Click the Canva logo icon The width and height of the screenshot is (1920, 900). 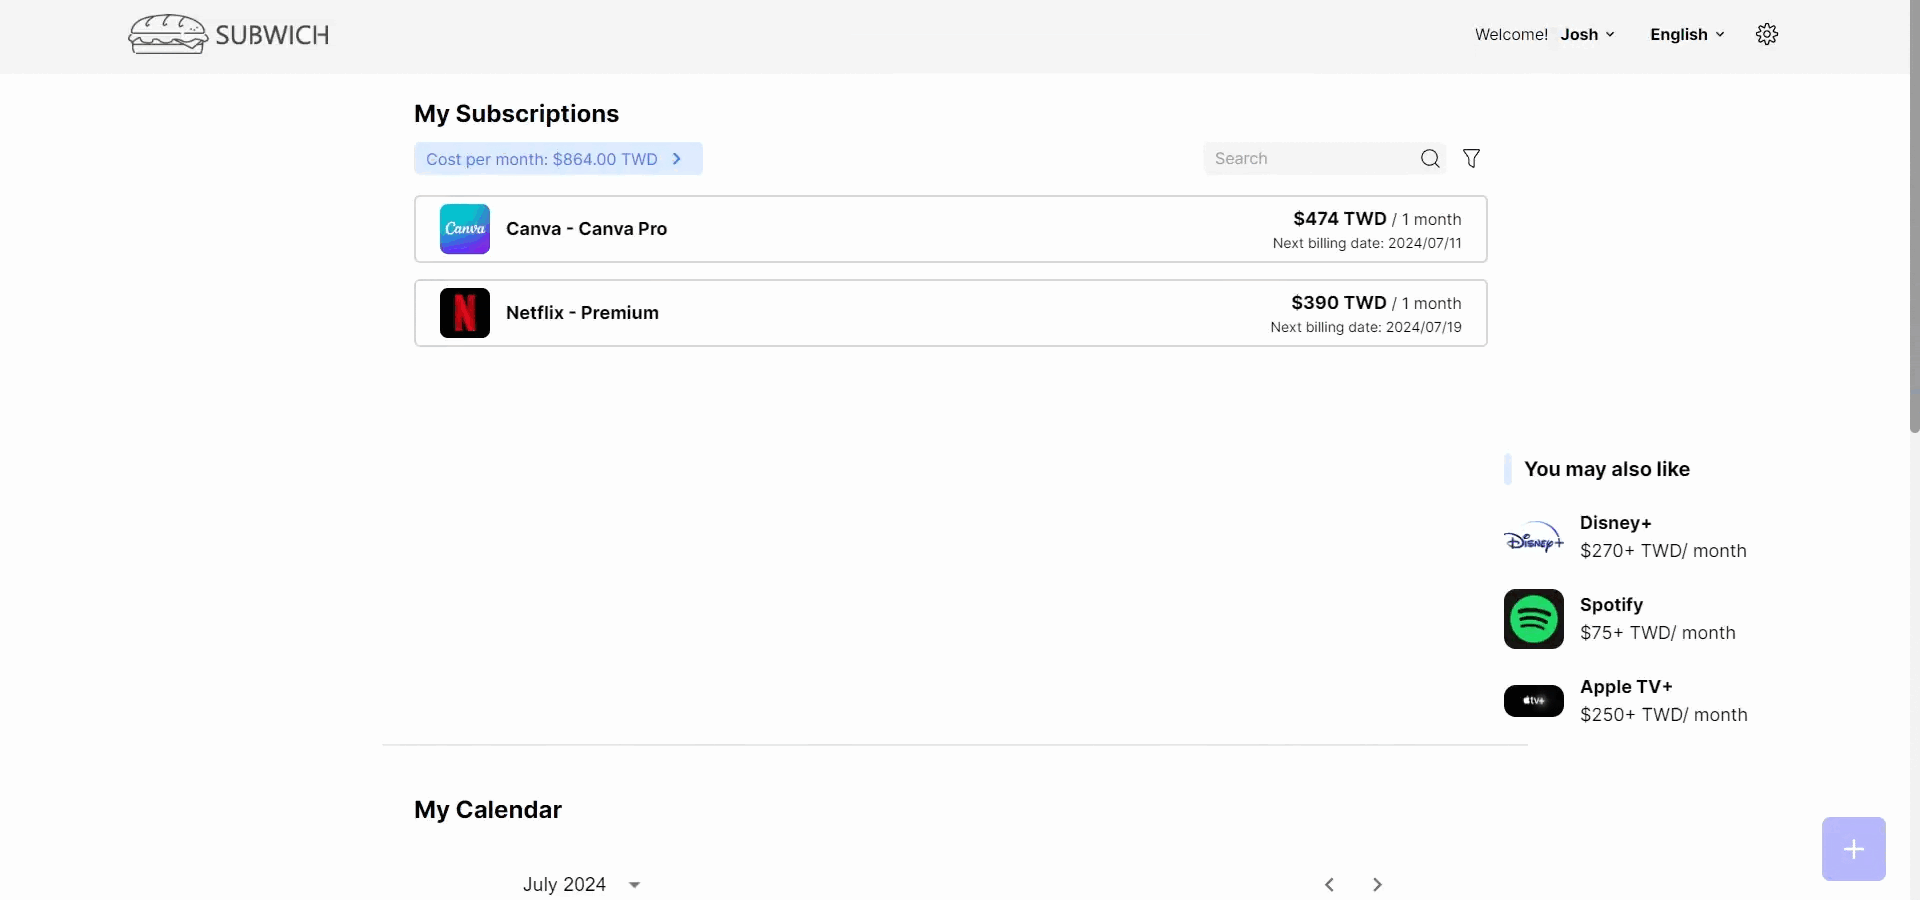[465, 229]
